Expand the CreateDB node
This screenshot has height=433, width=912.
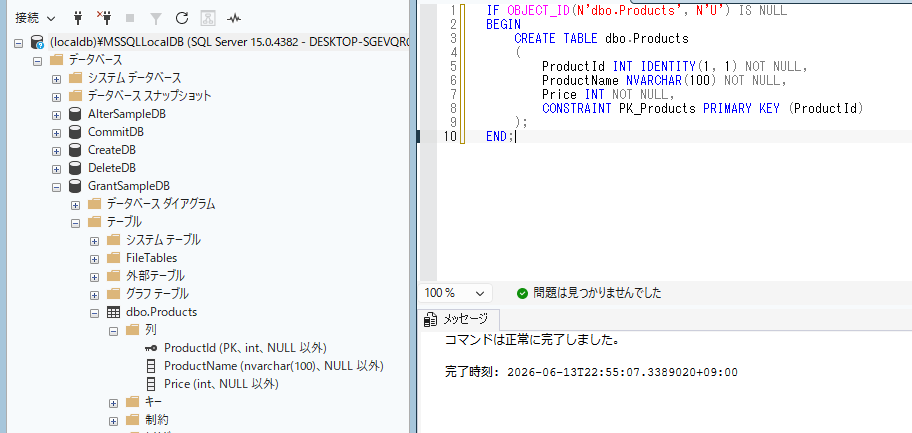[x=56, y=151]
